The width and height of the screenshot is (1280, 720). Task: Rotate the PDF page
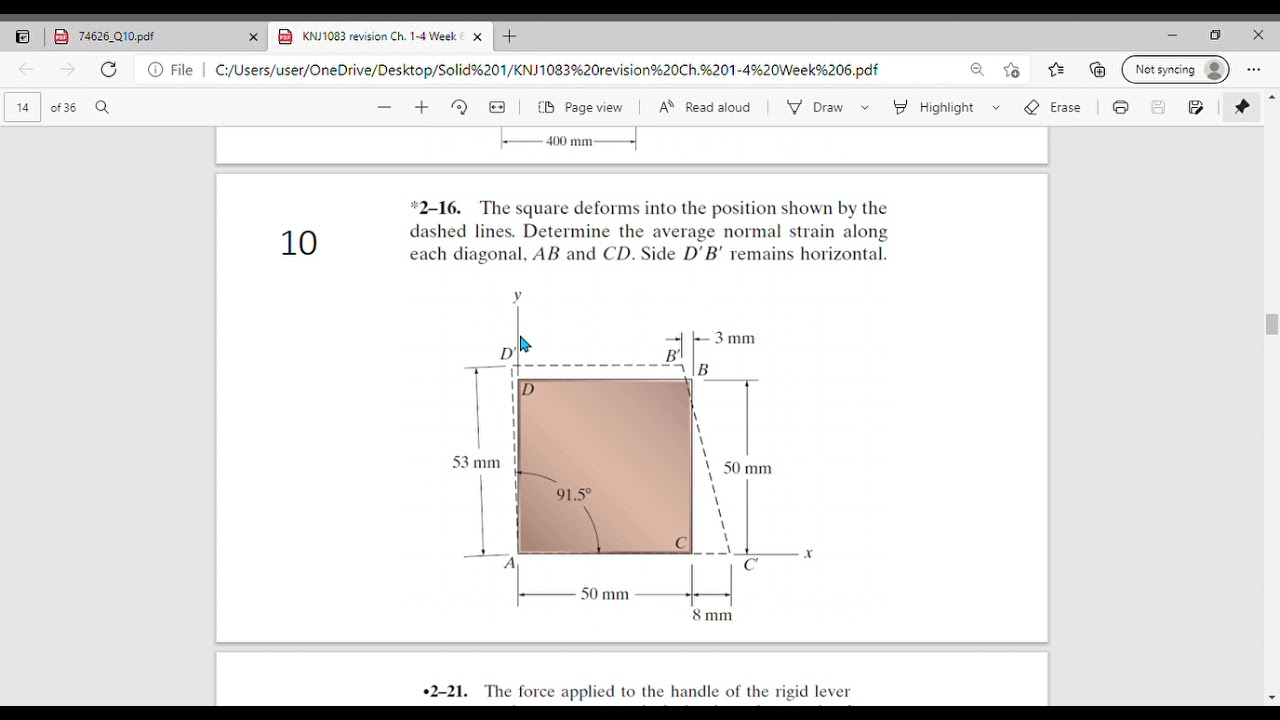pos(459,107)
